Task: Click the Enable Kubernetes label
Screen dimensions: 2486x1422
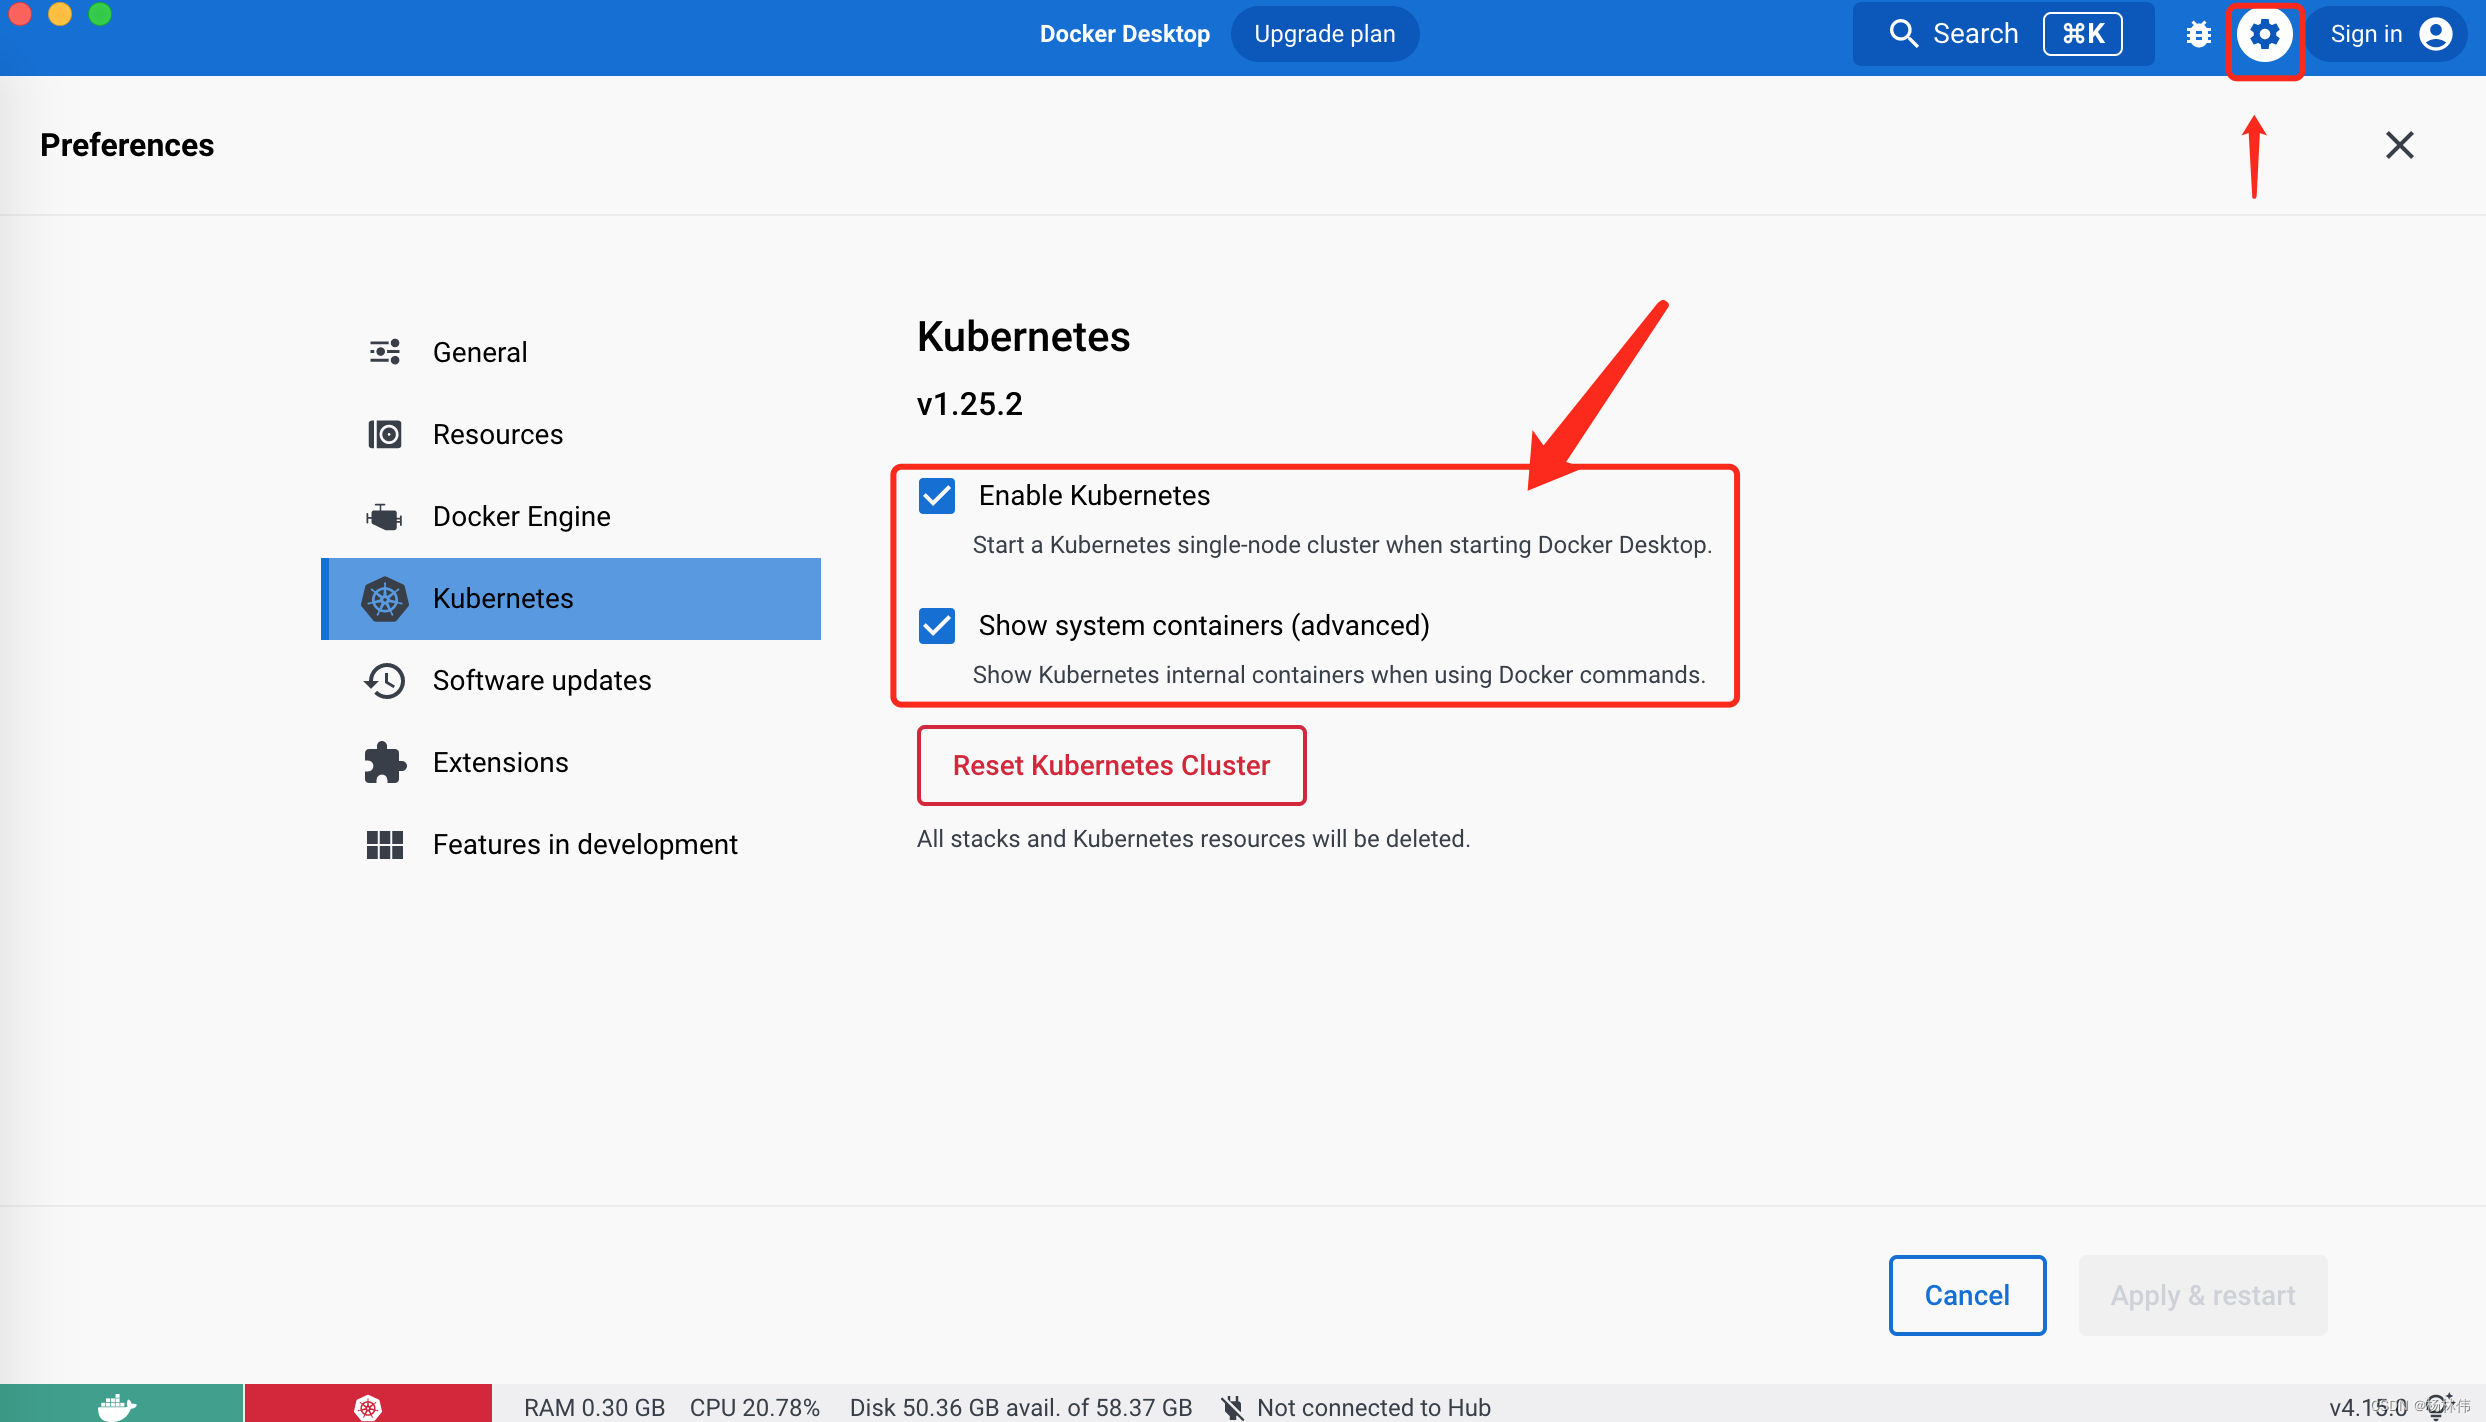Action: (x=1094, y=496)
